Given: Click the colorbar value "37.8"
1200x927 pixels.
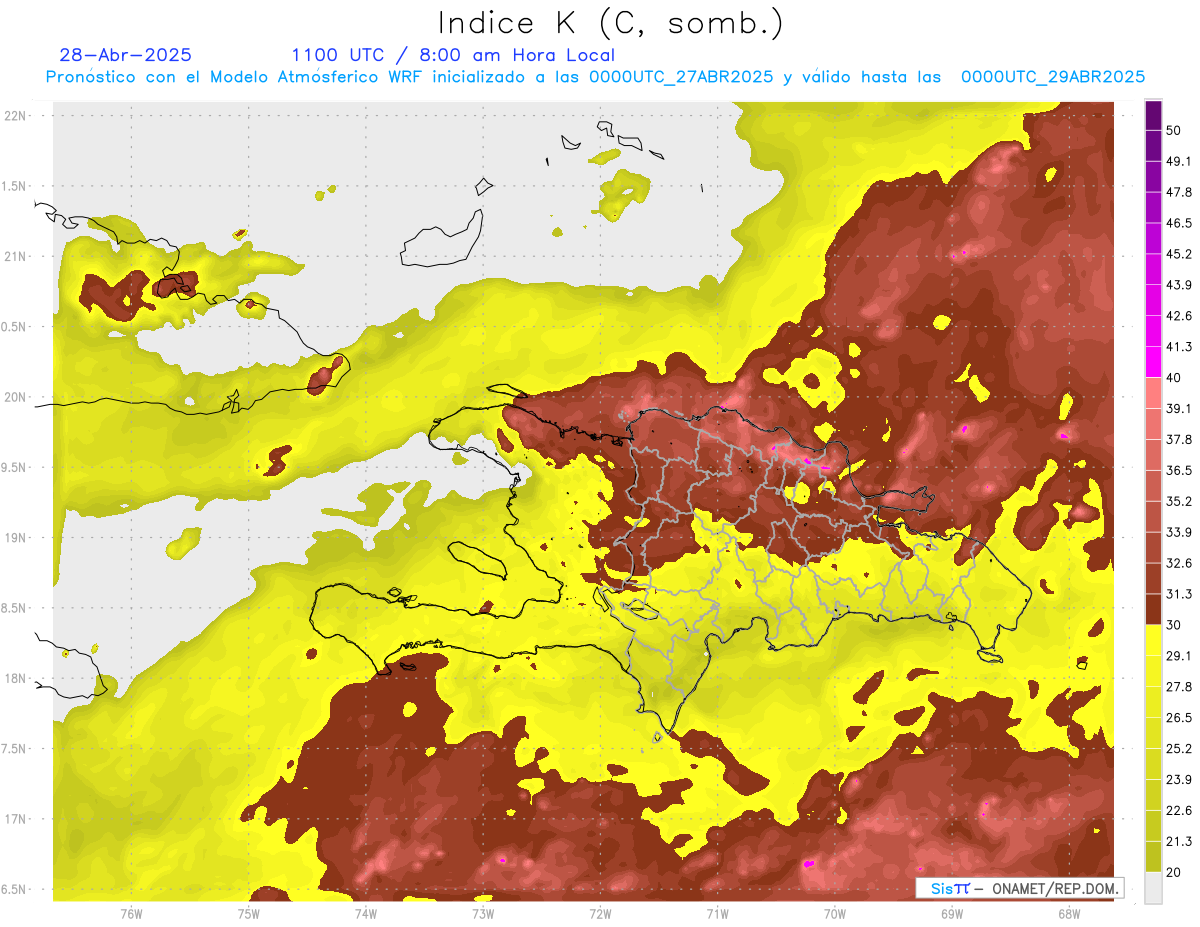Looking at the screenshot, I should 1179,440.
